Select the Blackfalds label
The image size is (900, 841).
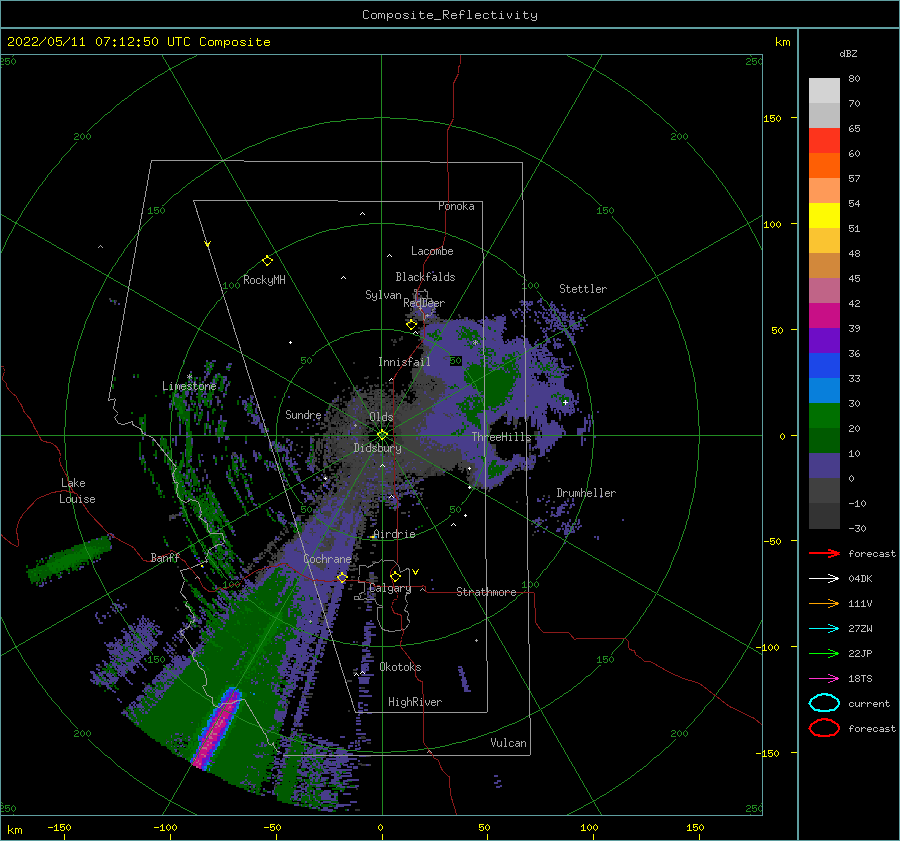[x=425, y=277]
